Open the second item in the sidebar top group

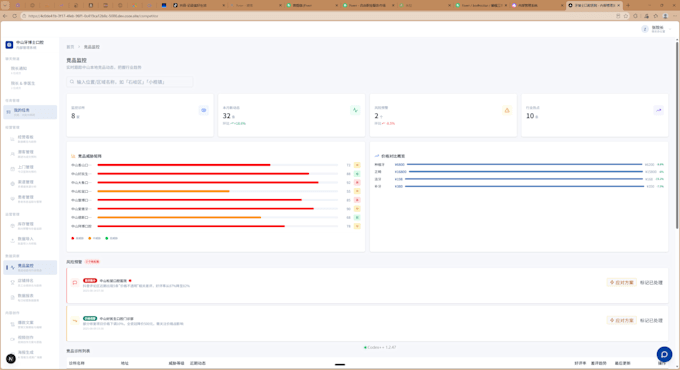[30, 85]
